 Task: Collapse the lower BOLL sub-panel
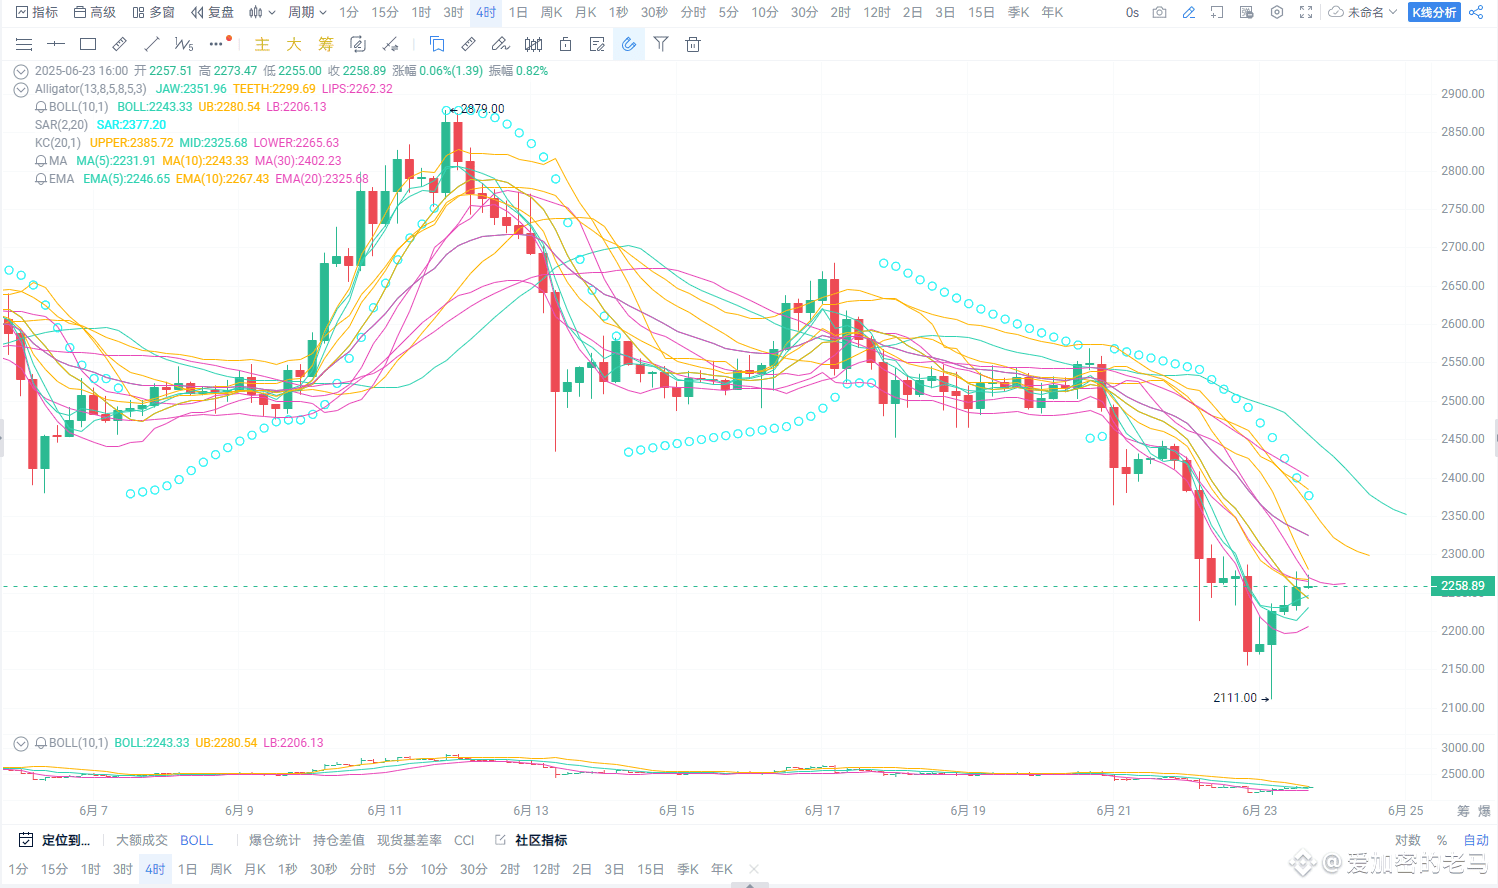pos(20,743)
